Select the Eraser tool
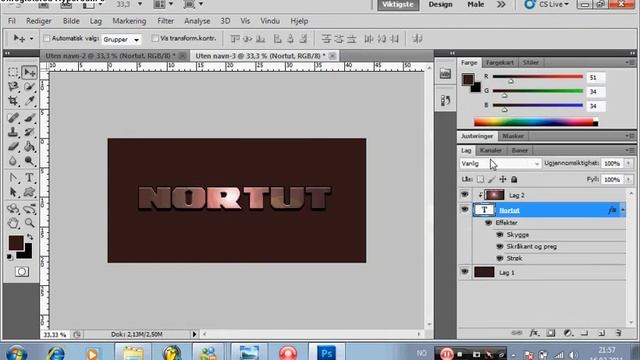This screenshot has width=640, height=360. tap(13, 147)
